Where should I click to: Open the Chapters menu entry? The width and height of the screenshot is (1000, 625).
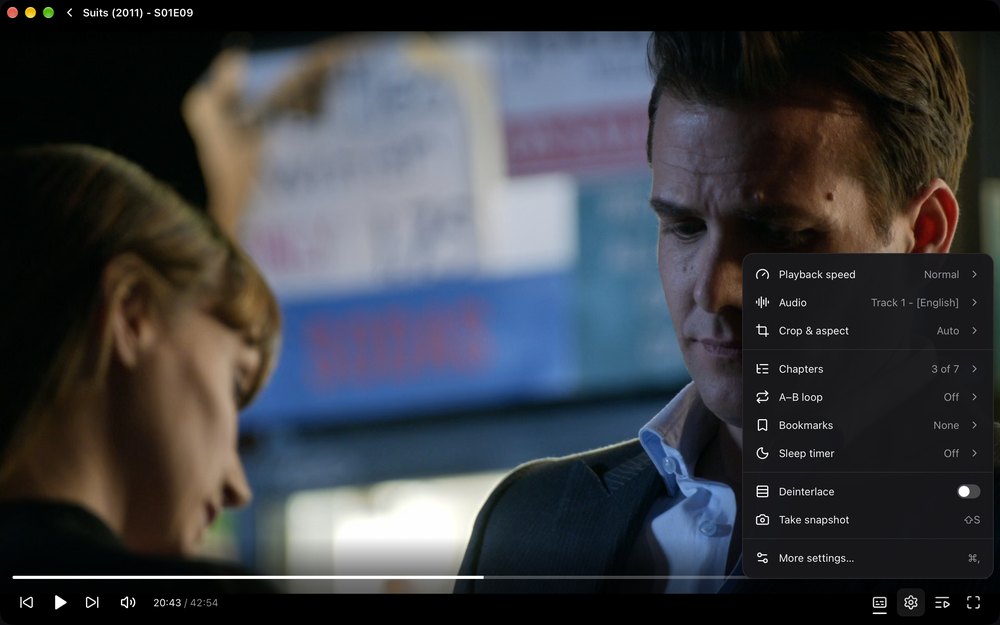tap(867, 369)
